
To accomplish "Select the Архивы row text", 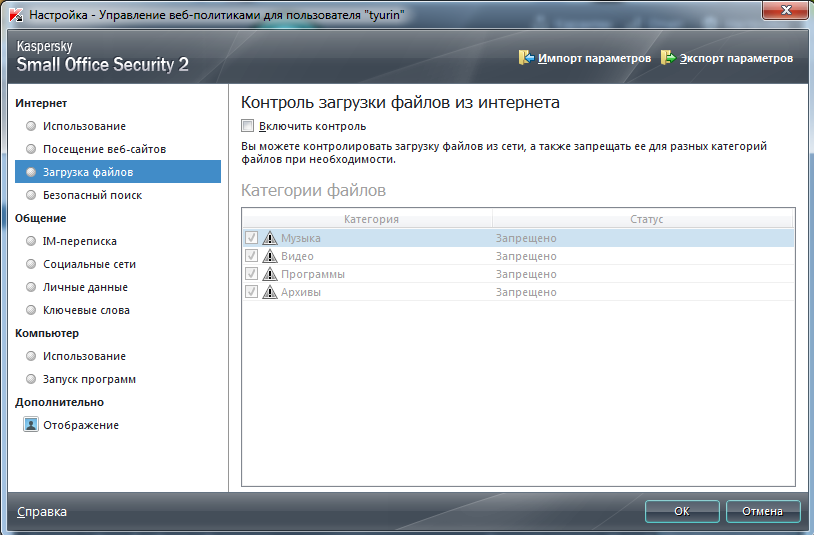I will click(x=301, y=292).
